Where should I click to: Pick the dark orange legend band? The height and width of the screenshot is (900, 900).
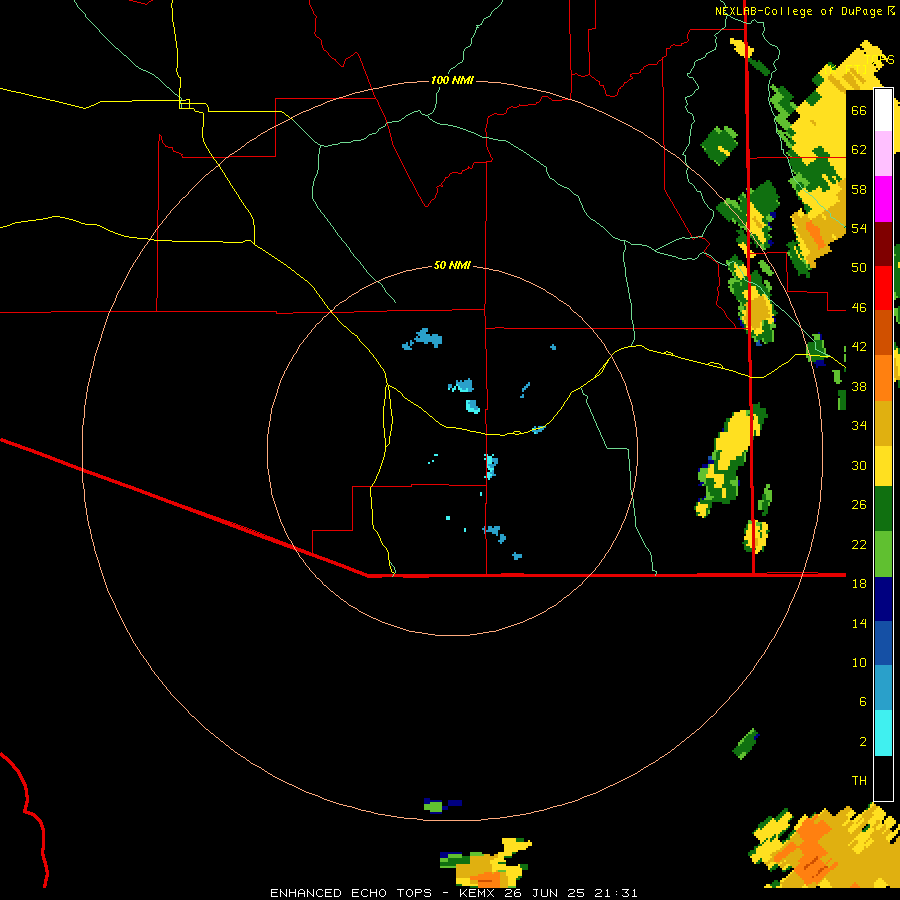[883, 332]
